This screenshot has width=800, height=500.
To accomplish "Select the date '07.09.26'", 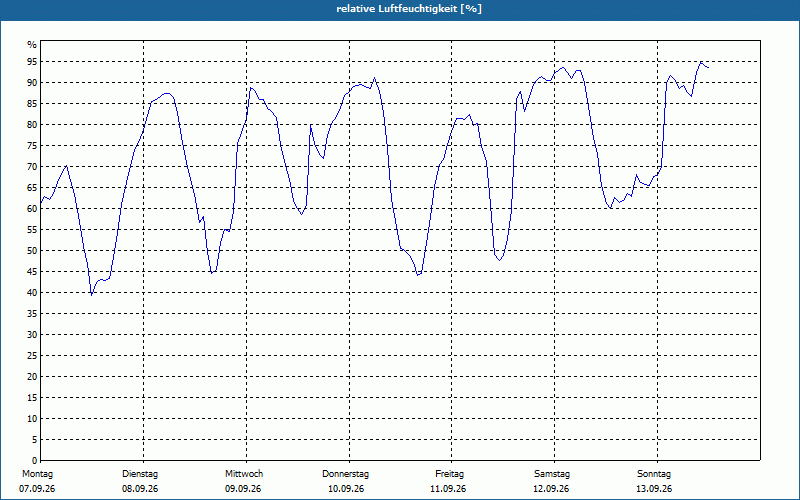I will pyautogui.click(x=37, y=489).
